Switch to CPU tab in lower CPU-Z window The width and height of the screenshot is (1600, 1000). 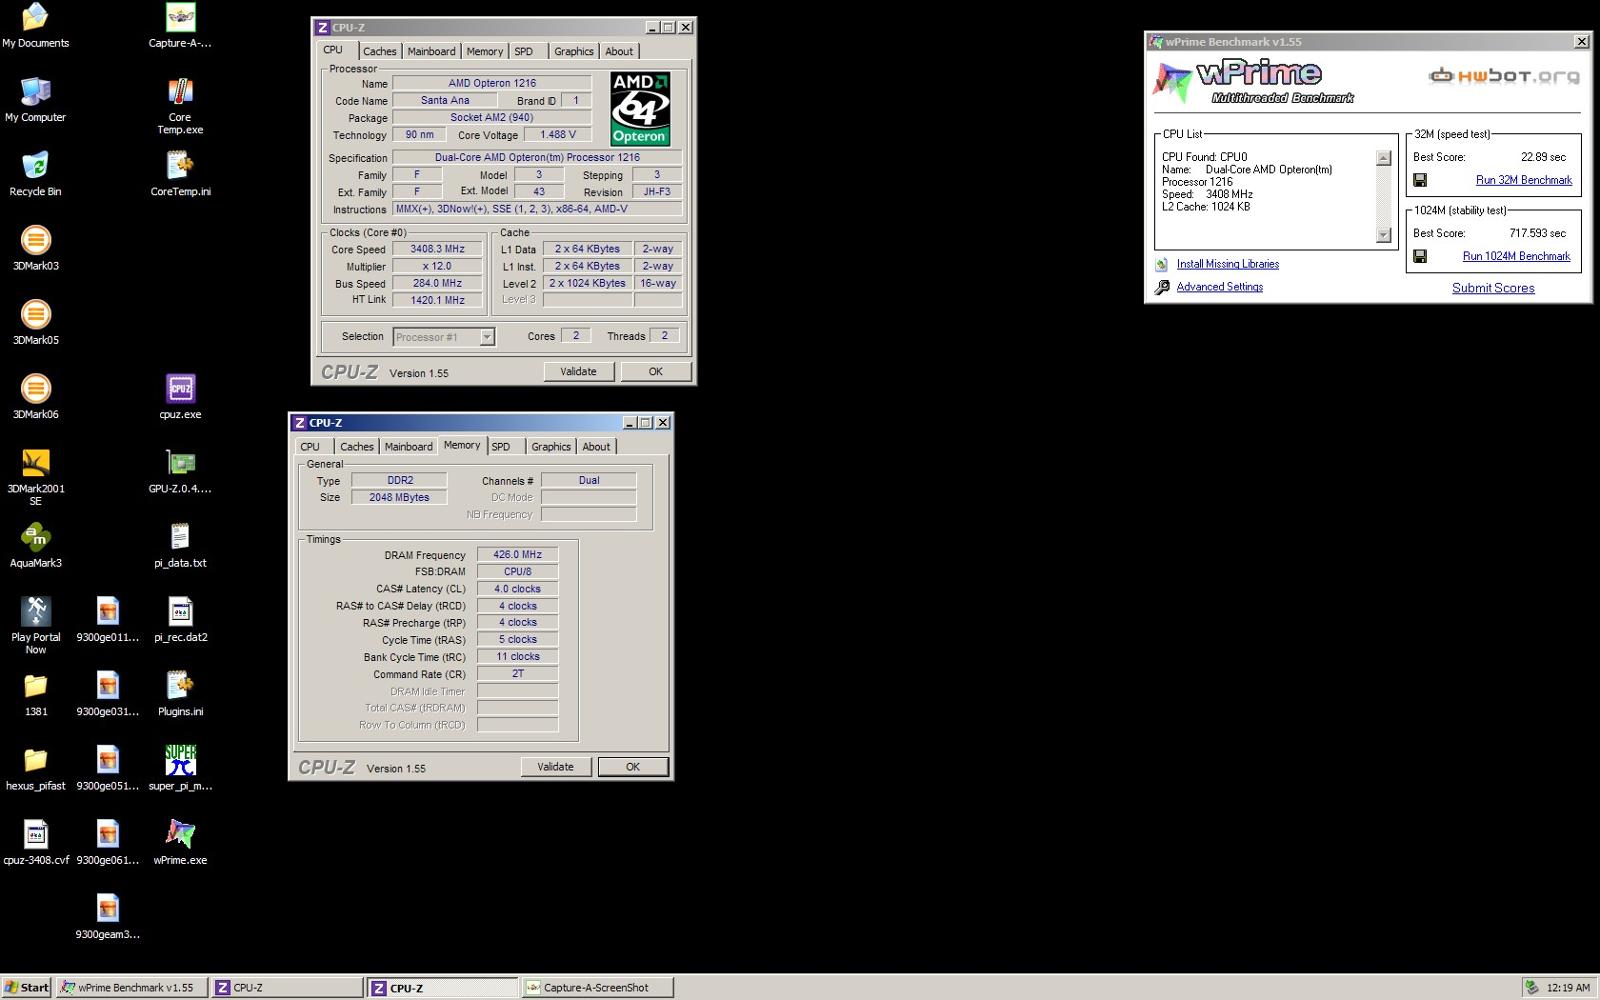(x=310, y=447)
